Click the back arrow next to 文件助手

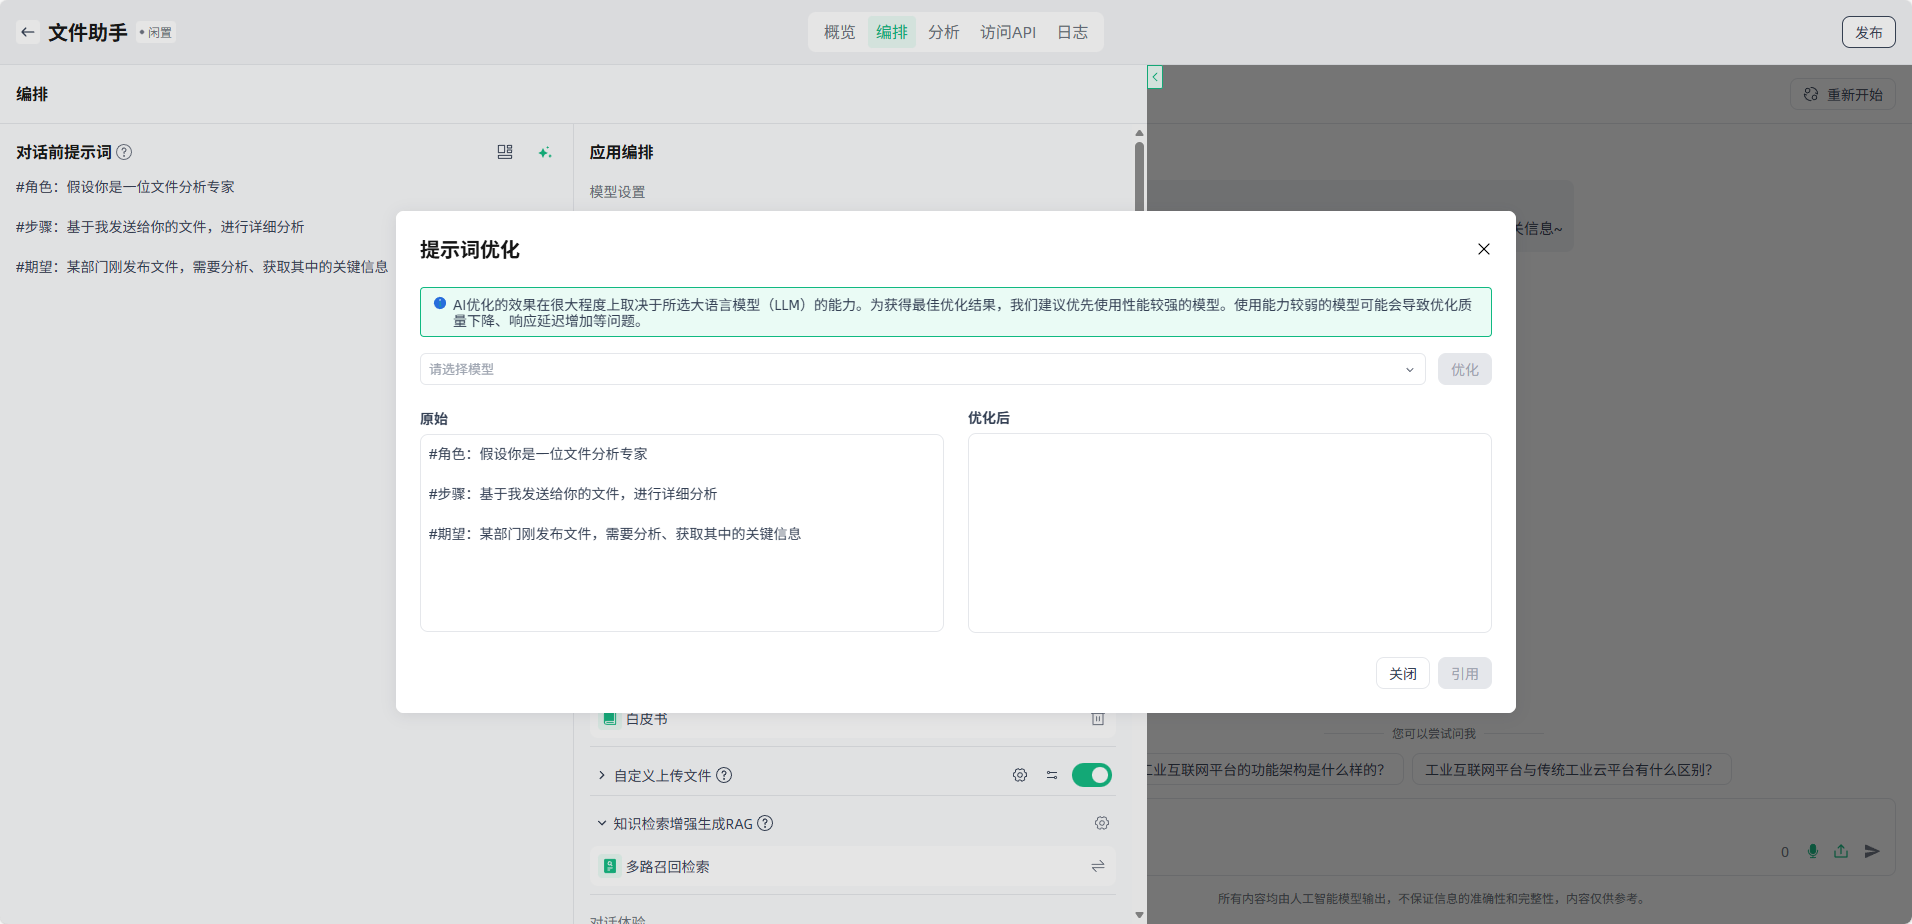(x=28, y=32)
